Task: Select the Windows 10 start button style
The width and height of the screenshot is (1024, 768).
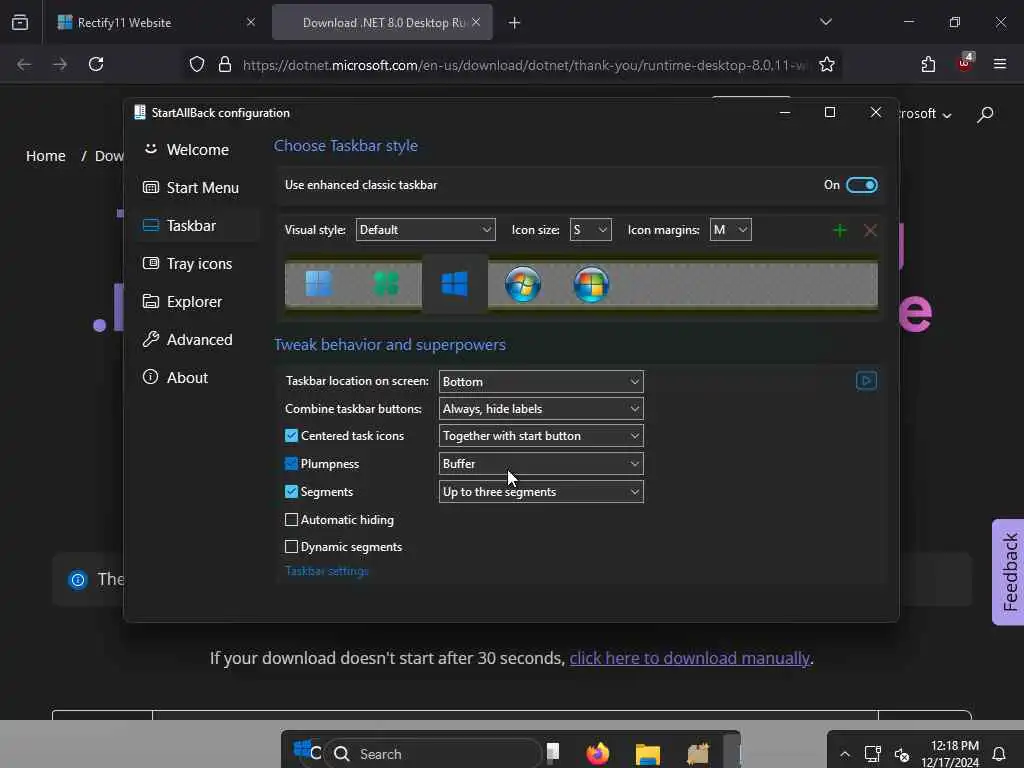Action: click(x=455, y=284)
